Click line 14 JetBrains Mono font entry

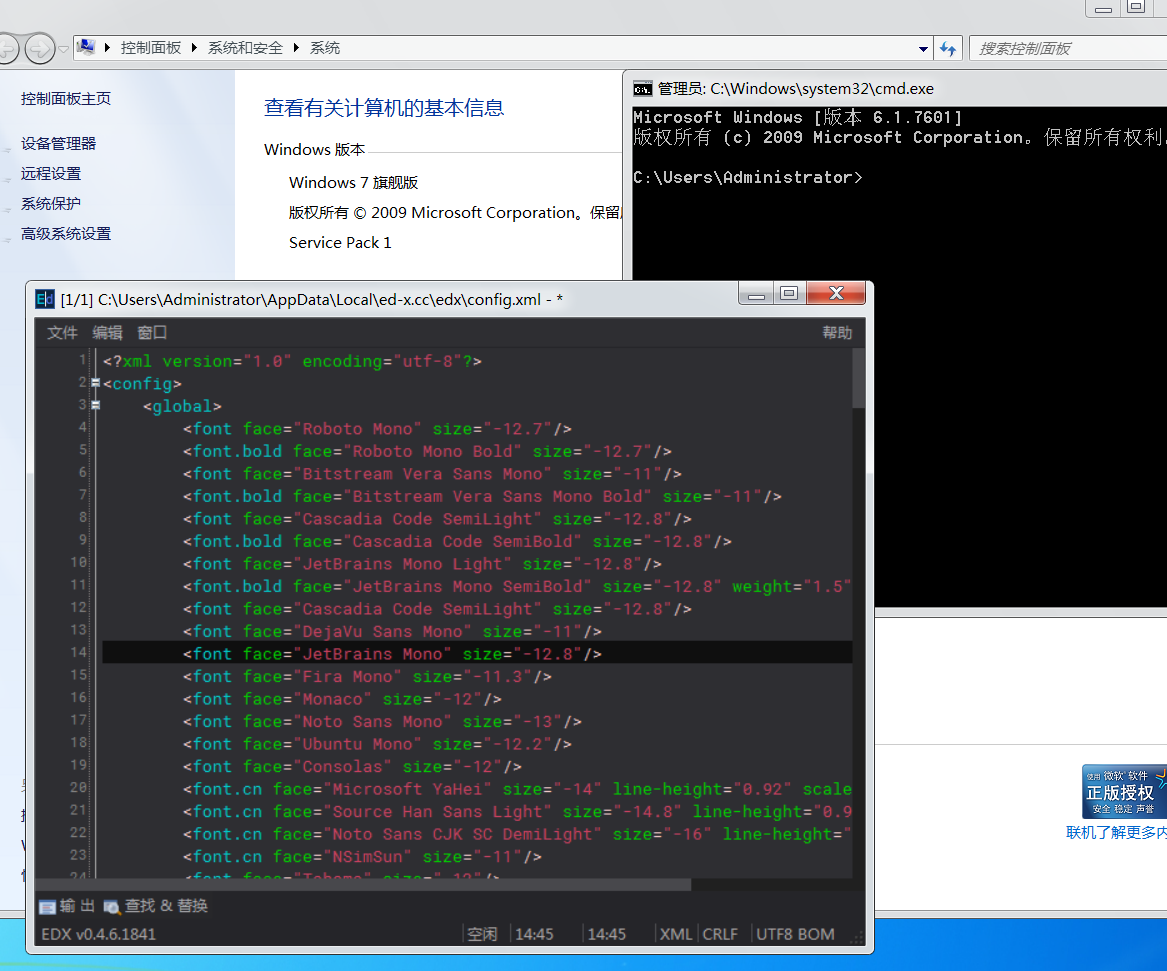pyautogui.click(x=392, y=654)
